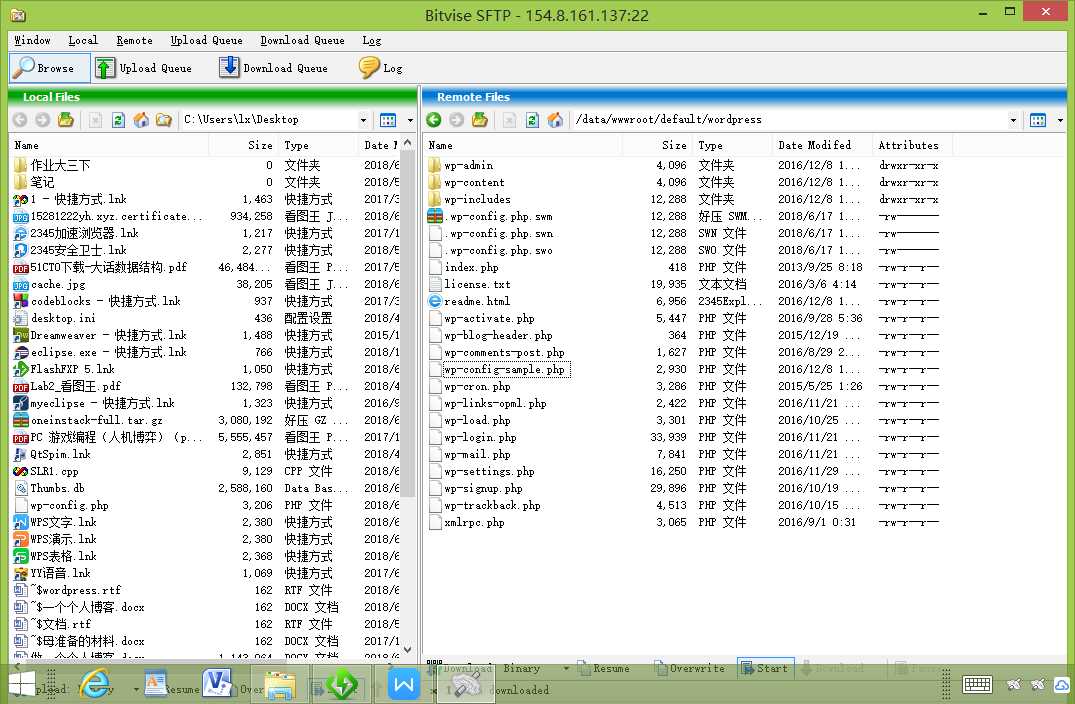Click the Start button in download bar
The width and height of the screenshot is (1075, 704).
[x=764, y=668]
